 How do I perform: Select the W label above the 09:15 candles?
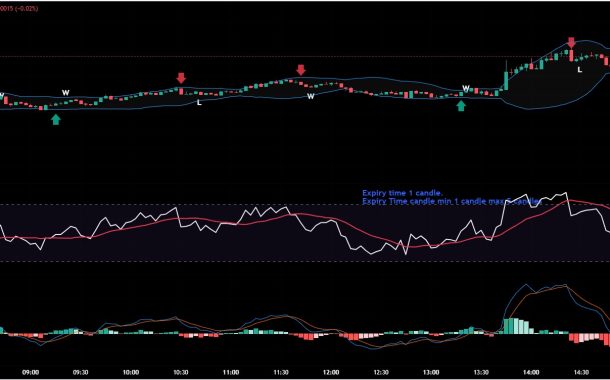66,93
